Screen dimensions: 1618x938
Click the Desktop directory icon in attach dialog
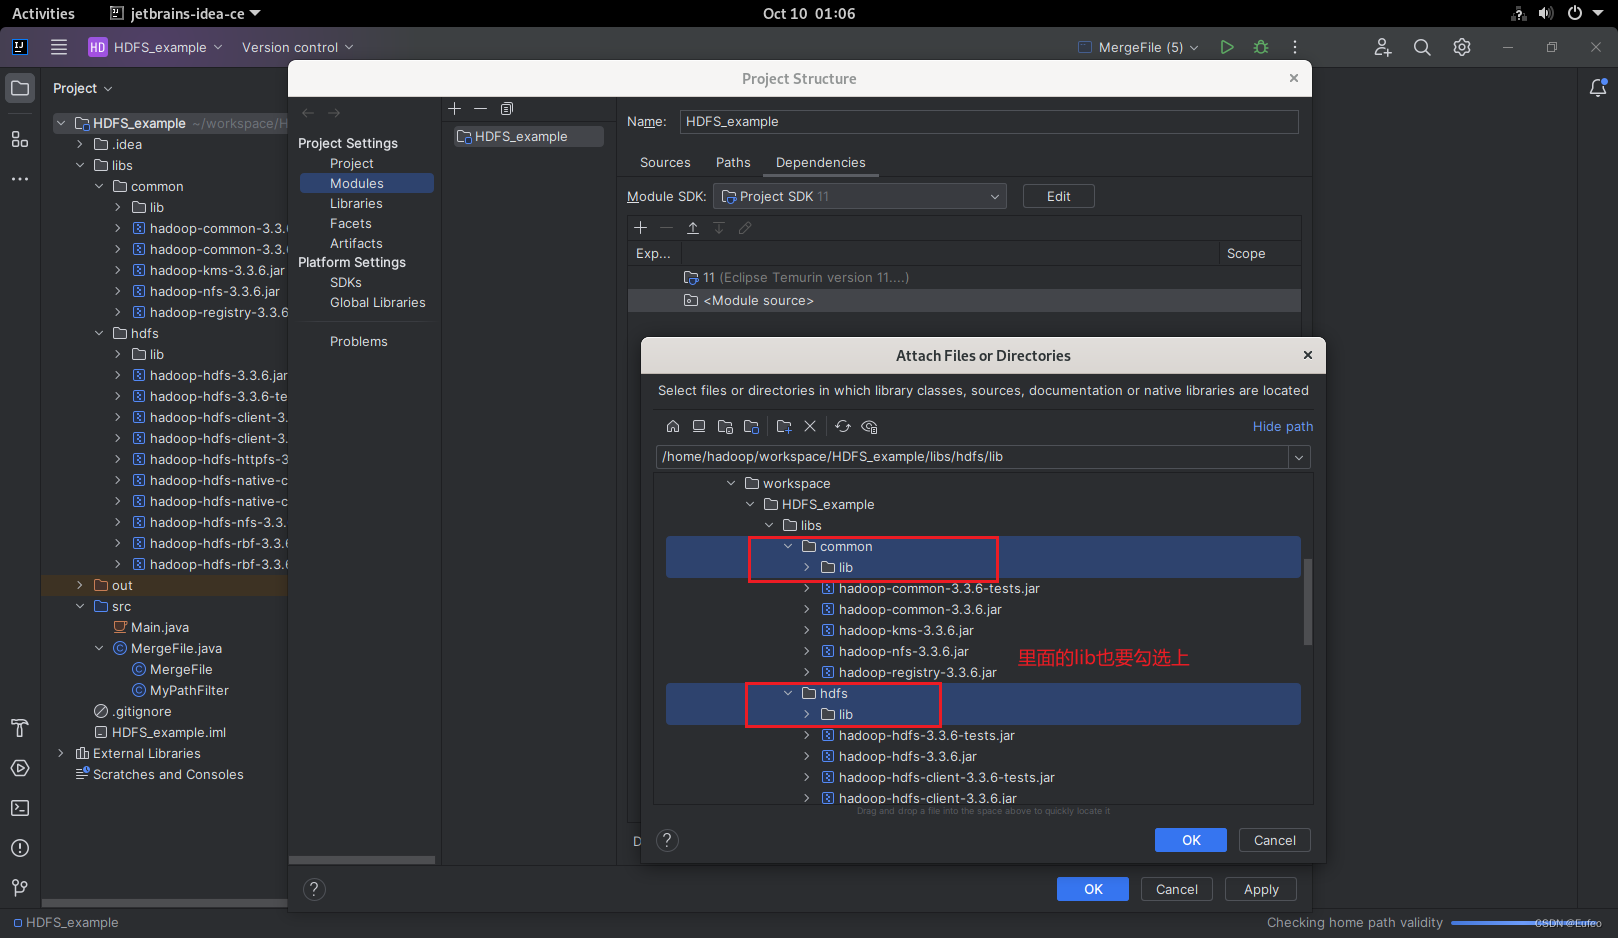699,426
